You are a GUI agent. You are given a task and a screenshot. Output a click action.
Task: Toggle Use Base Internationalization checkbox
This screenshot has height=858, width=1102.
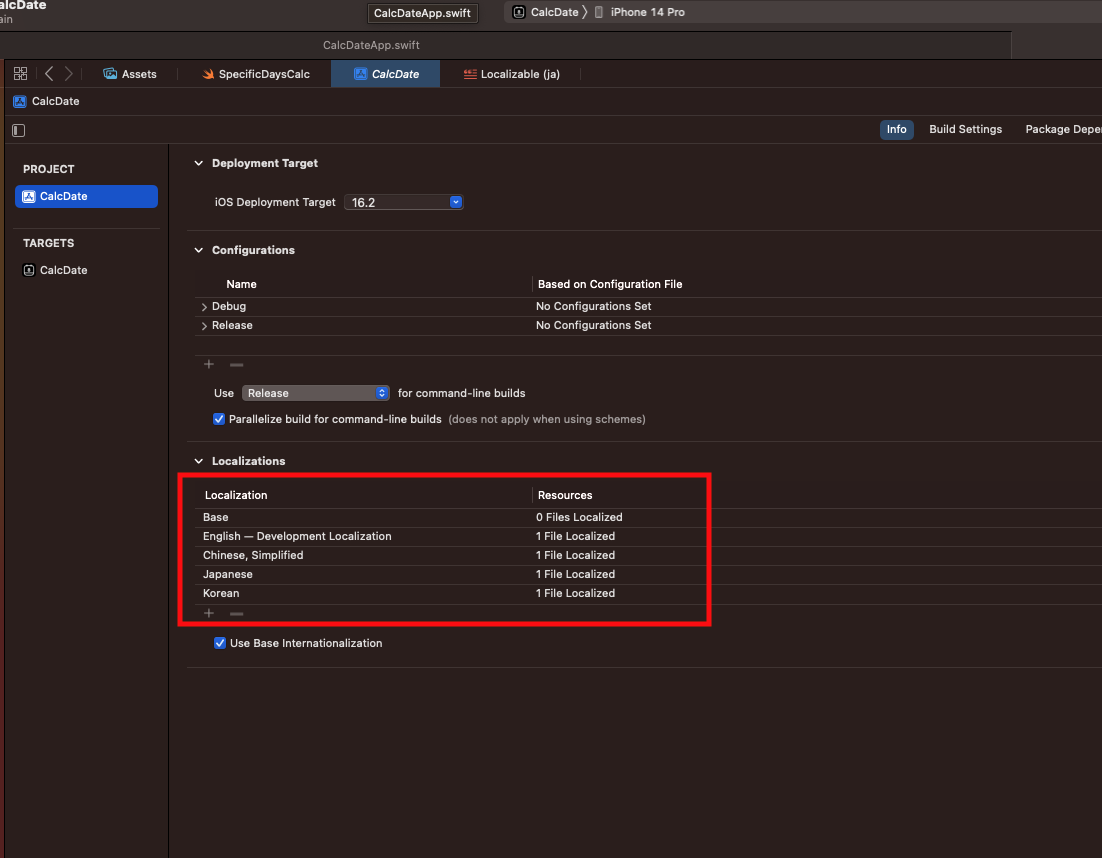point(220,643)
